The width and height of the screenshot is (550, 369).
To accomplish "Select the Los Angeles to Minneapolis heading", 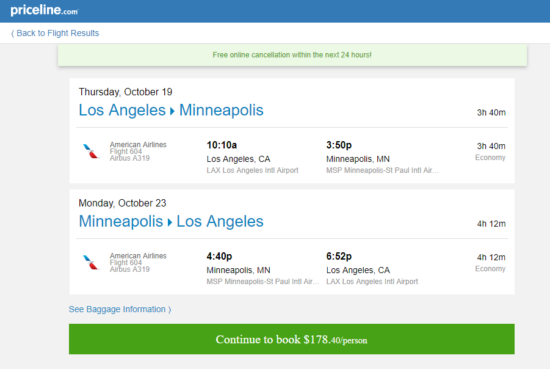I will tap(171, 110).
